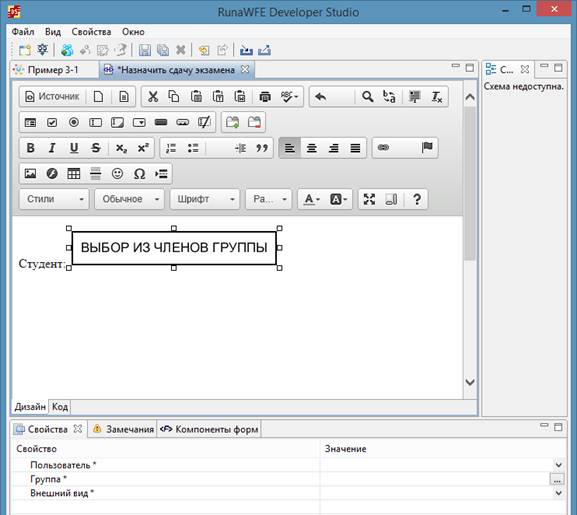Click the Find magnifier icon
577x515 pixels.
367,97
